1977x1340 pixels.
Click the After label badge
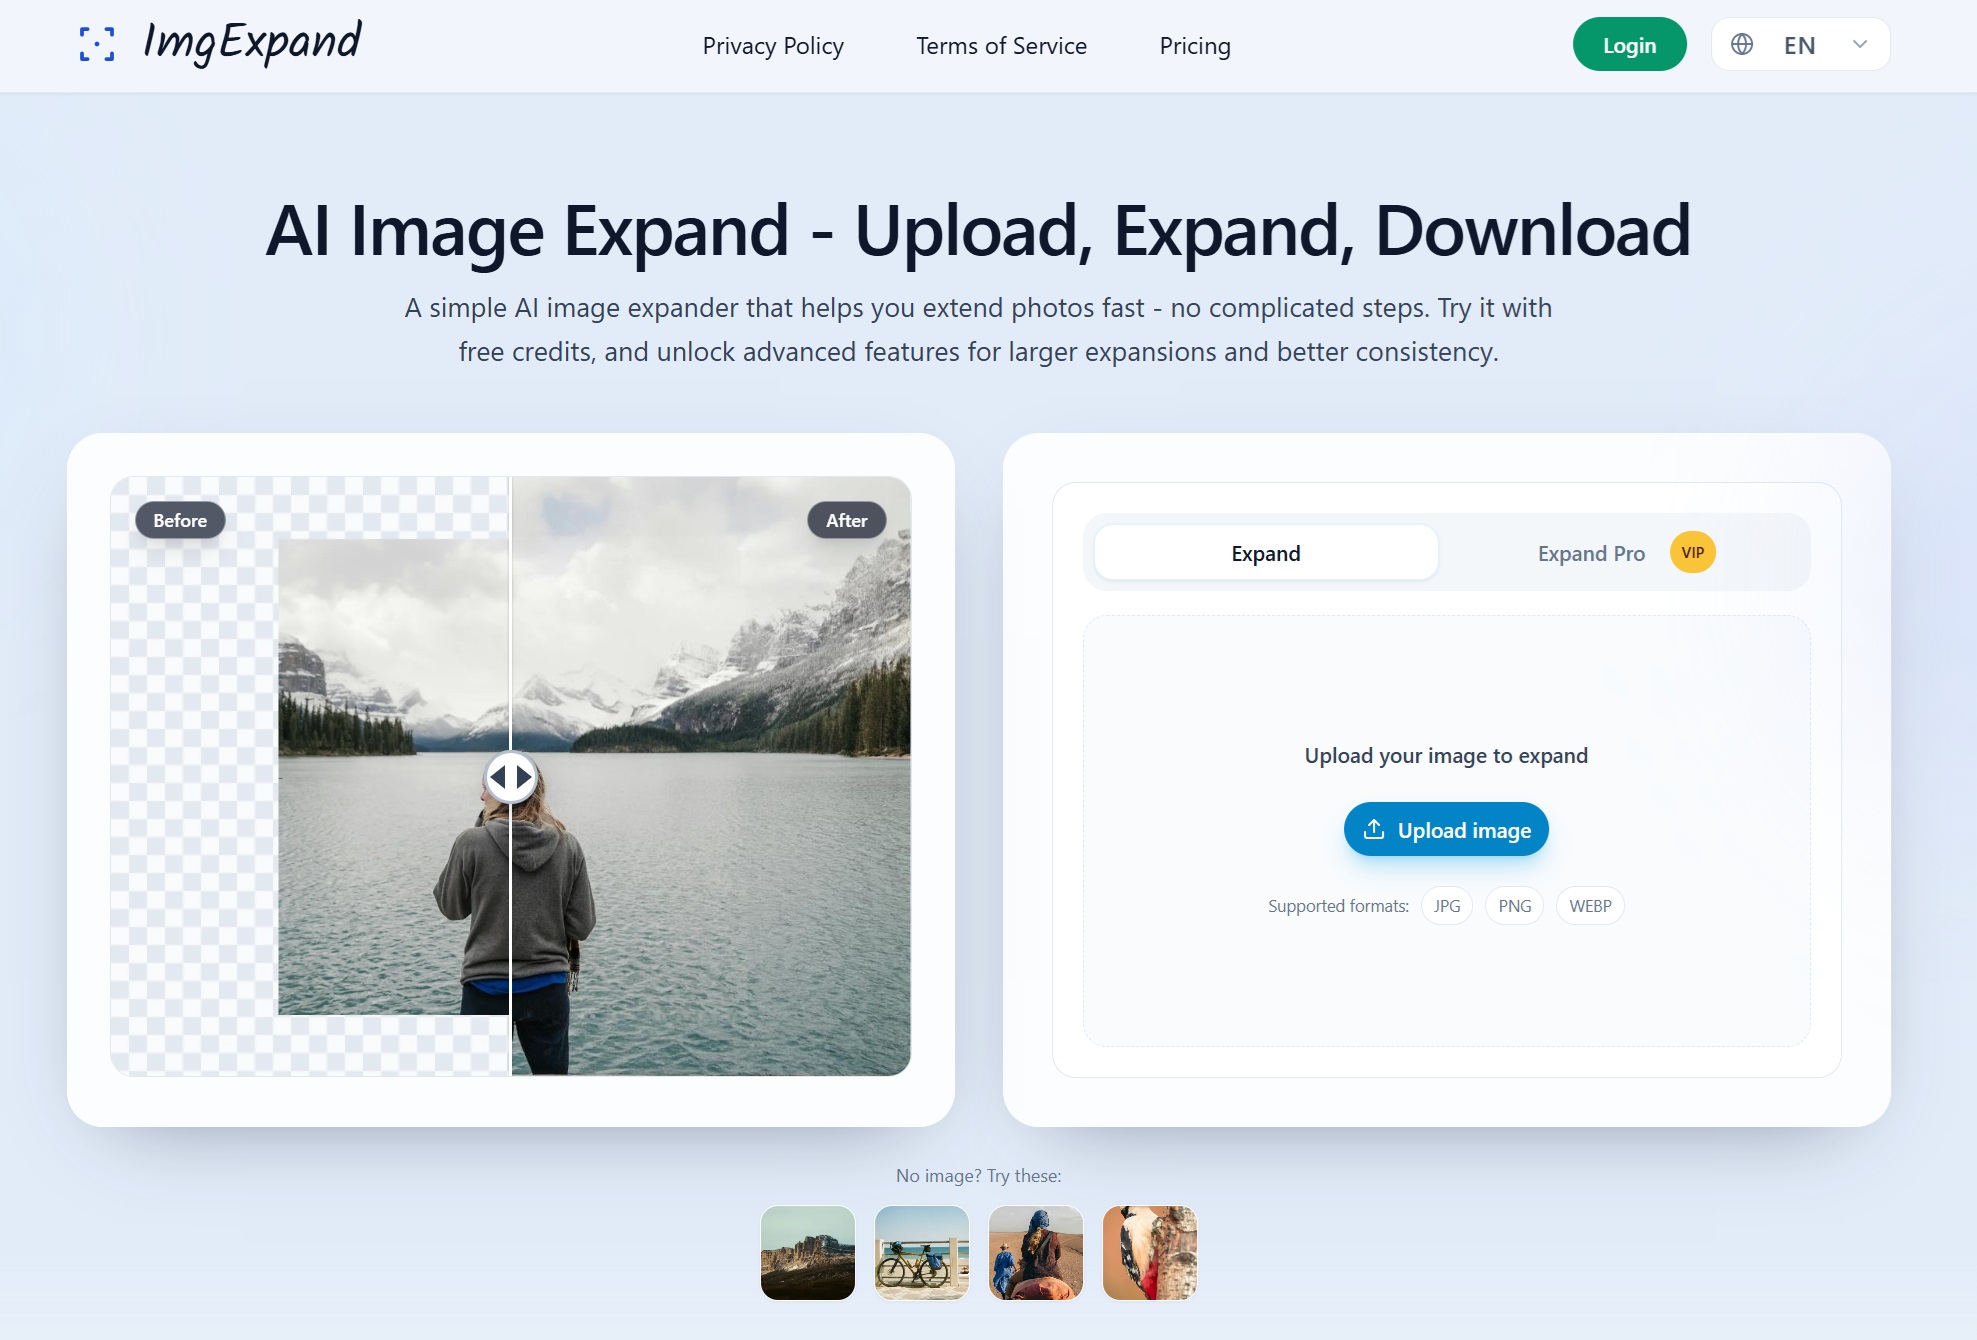point(847,521)
